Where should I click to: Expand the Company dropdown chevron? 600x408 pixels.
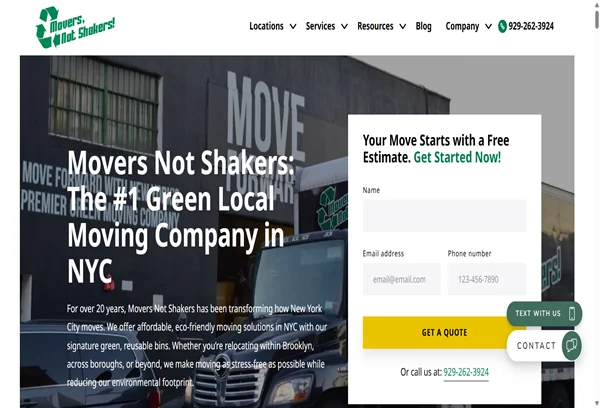(488, 26)
